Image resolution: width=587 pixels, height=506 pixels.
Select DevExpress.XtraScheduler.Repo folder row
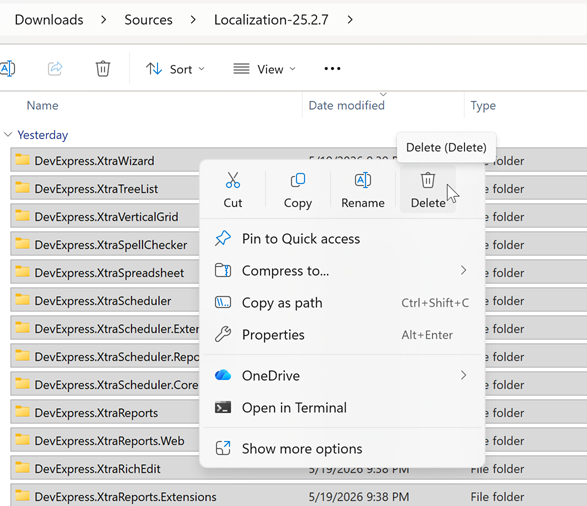(x=105, y=357)
